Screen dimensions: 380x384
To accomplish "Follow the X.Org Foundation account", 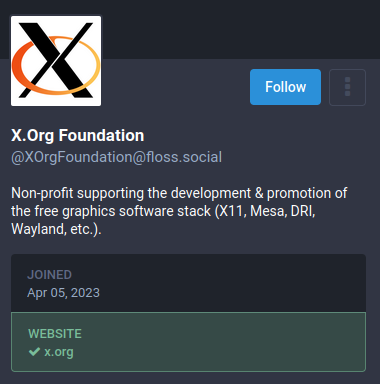I will [x=285, y=87].
